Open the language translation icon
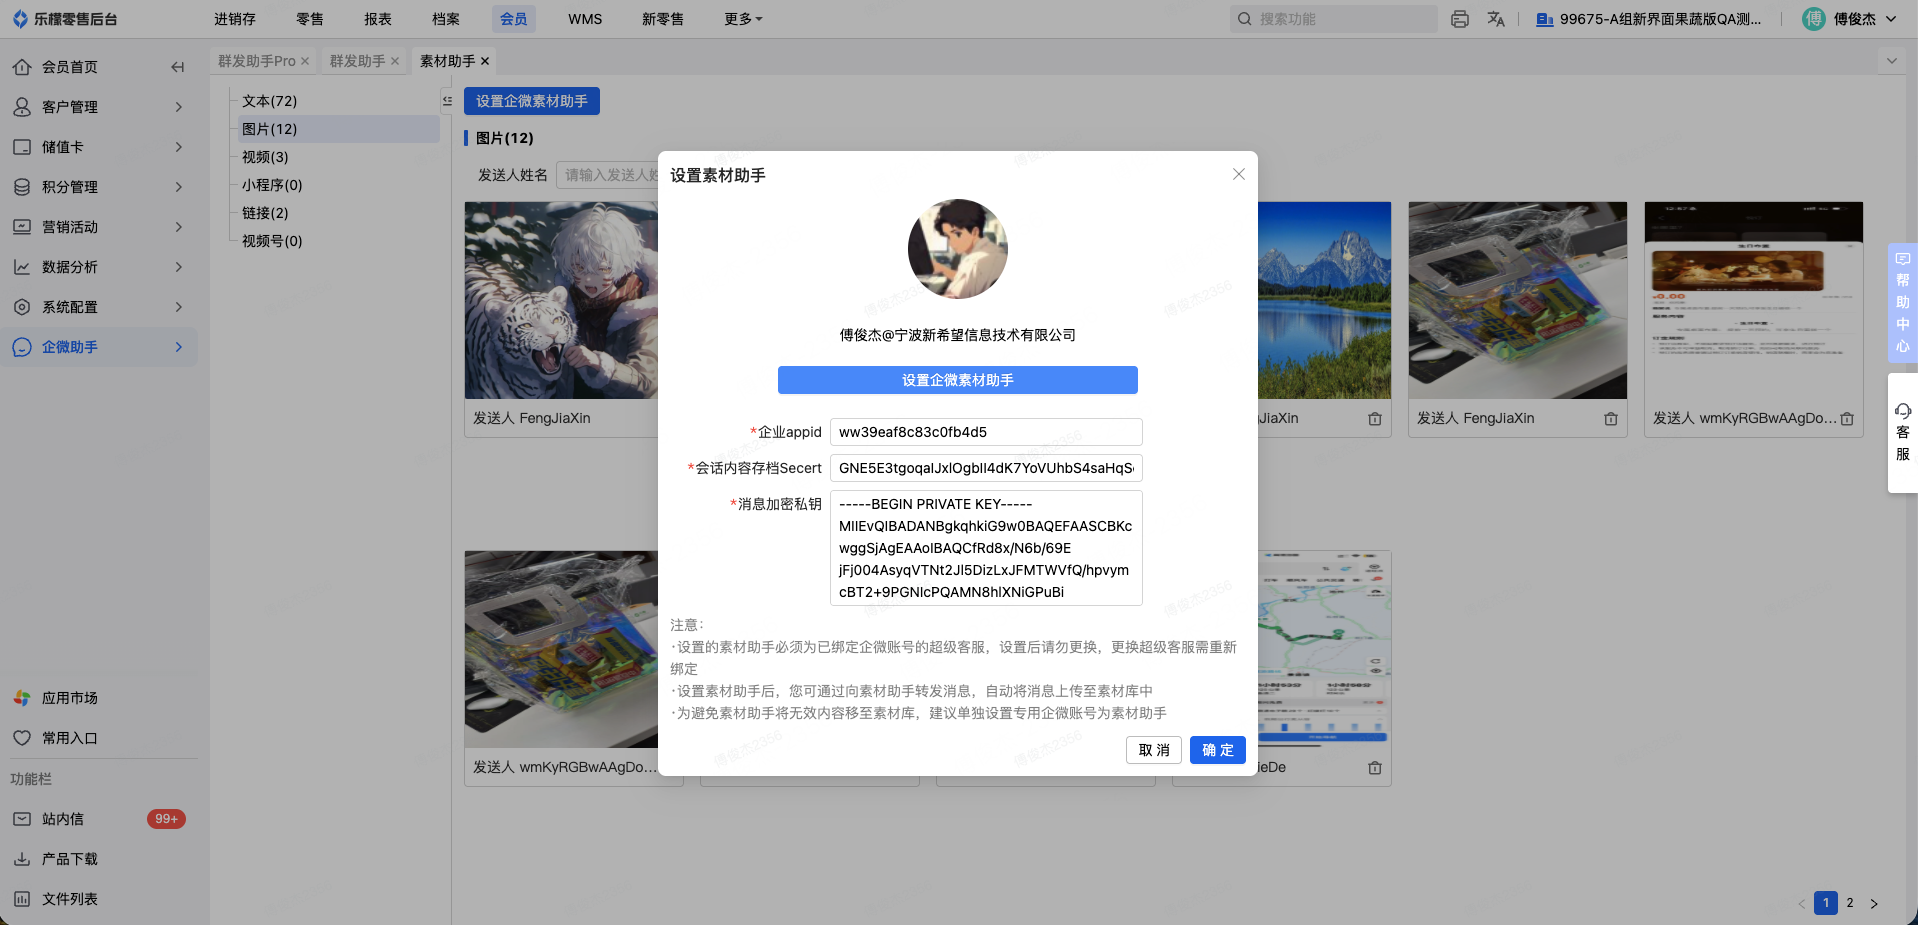Image resolution: width=1918 pixels, height=925 pixels. 1496,19
